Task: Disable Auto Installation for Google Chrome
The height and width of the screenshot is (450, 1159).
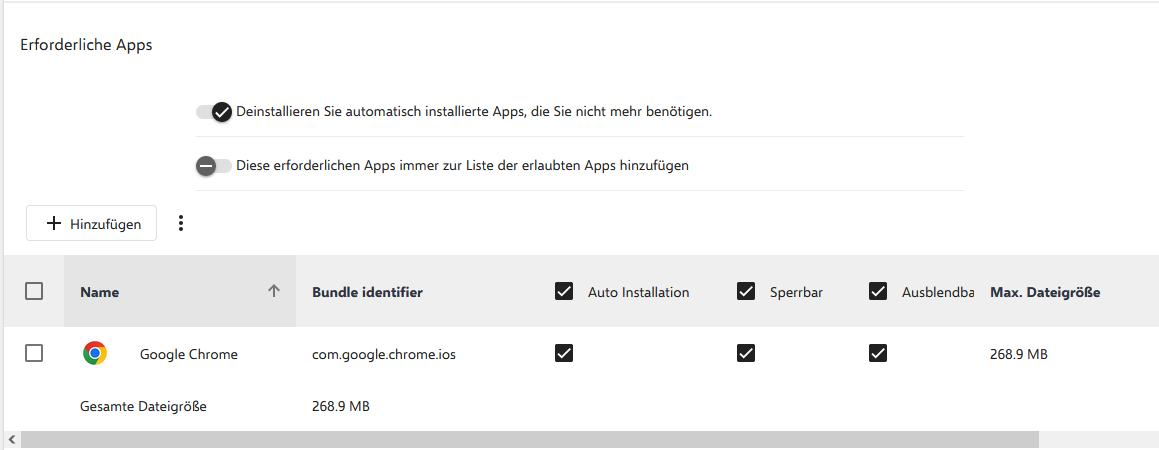Action: pos(564,353)
